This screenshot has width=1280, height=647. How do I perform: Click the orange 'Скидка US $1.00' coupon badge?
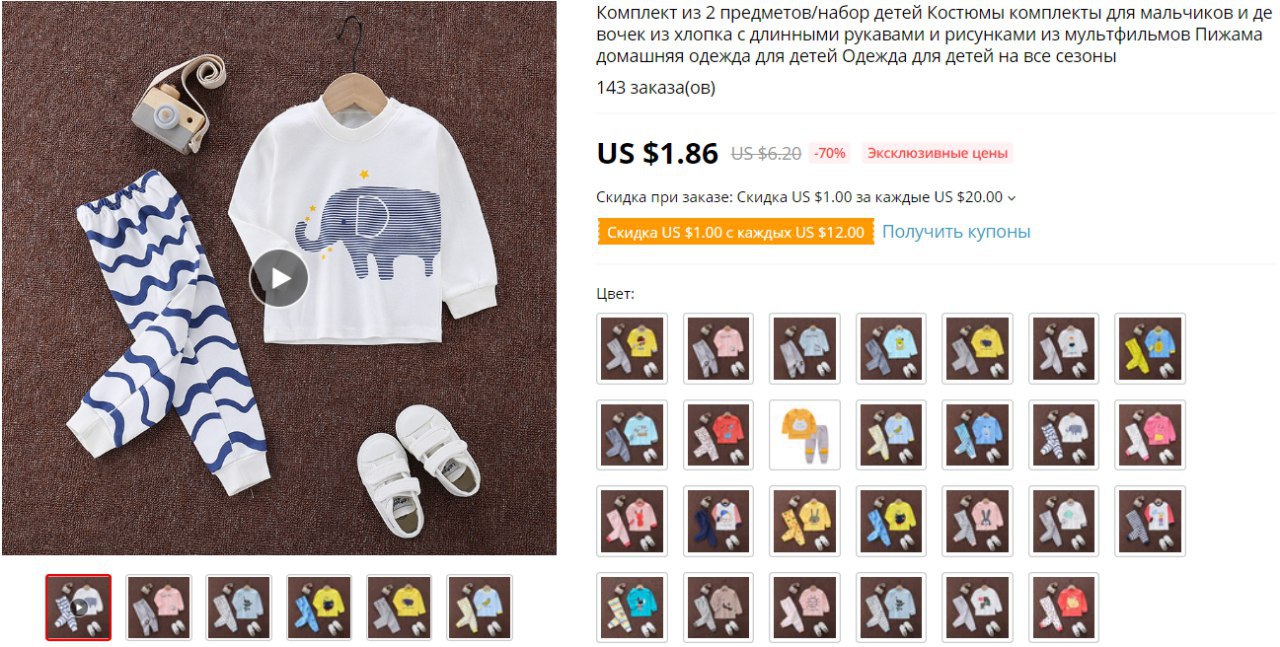coord(735,233)
